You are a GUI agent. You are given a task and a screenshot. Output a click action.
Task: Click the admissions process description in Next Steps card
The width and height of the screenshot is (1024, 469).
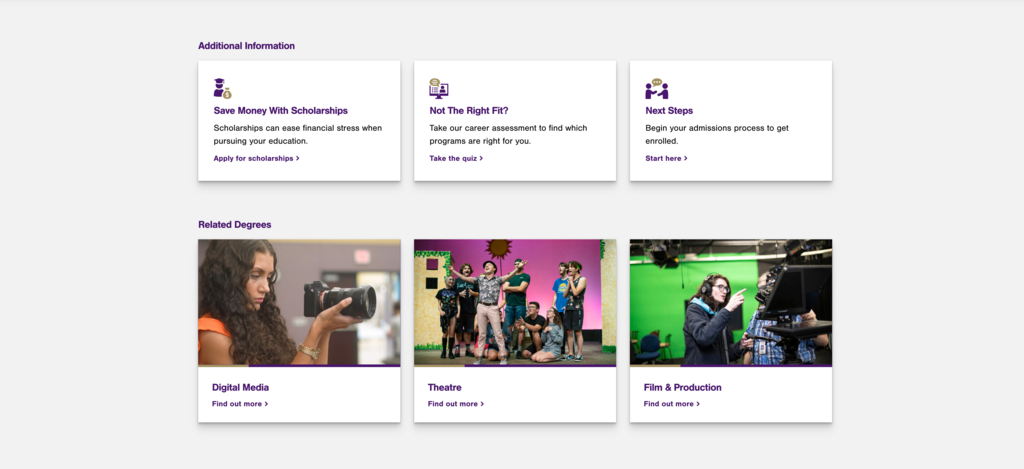[717, 134]
